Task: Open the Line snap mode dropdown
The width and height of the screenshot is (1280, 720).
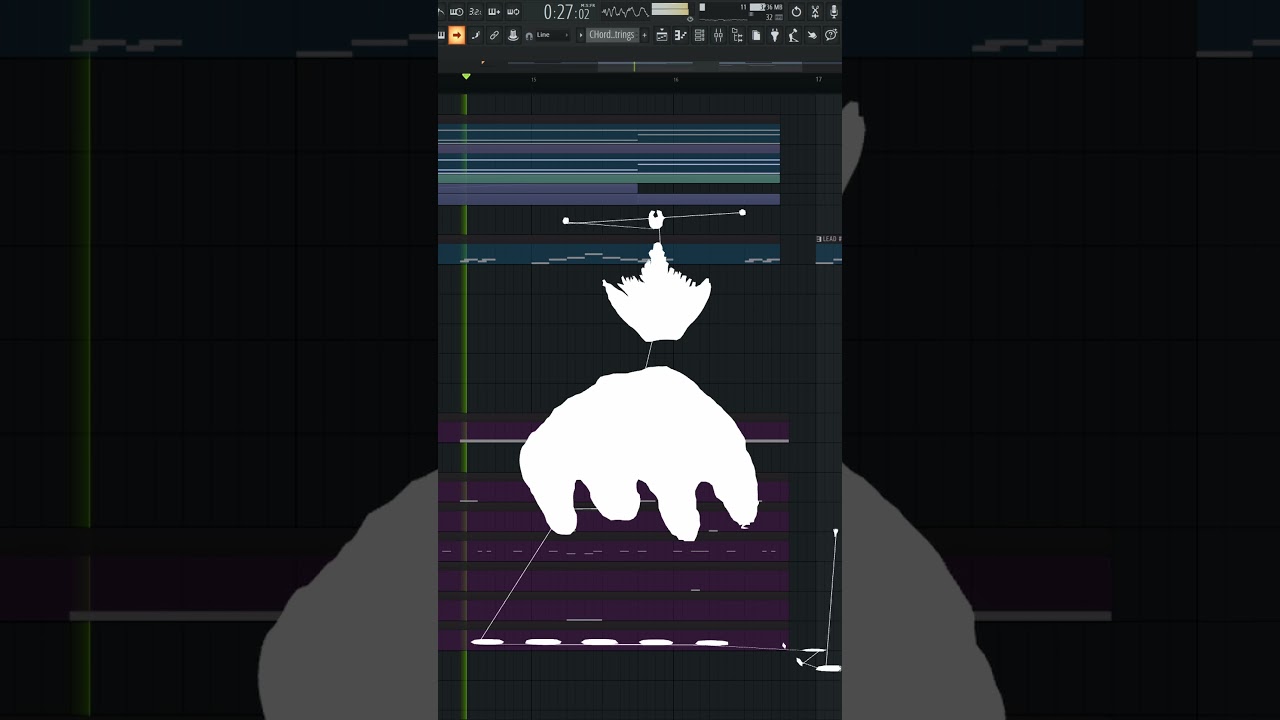Action: tap(552, 35)
